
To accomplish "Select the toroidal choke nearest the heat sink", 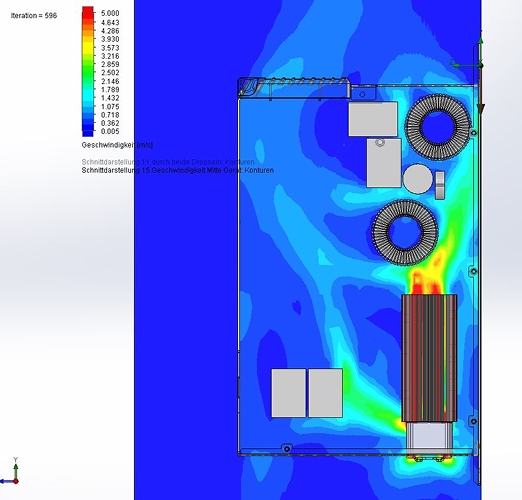I will 405,233.
